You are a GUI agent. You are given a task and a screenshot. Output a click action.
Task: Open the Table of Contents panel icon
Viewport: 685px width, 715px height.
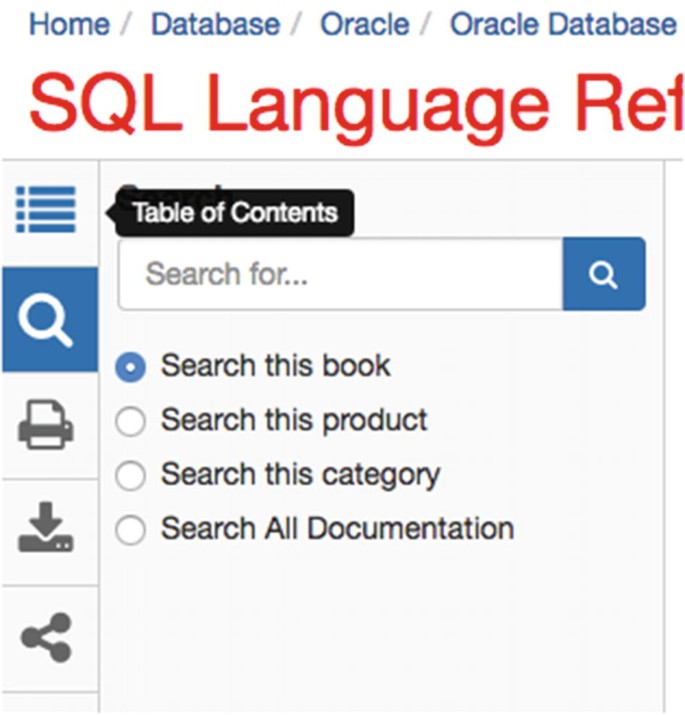point(46,211)
